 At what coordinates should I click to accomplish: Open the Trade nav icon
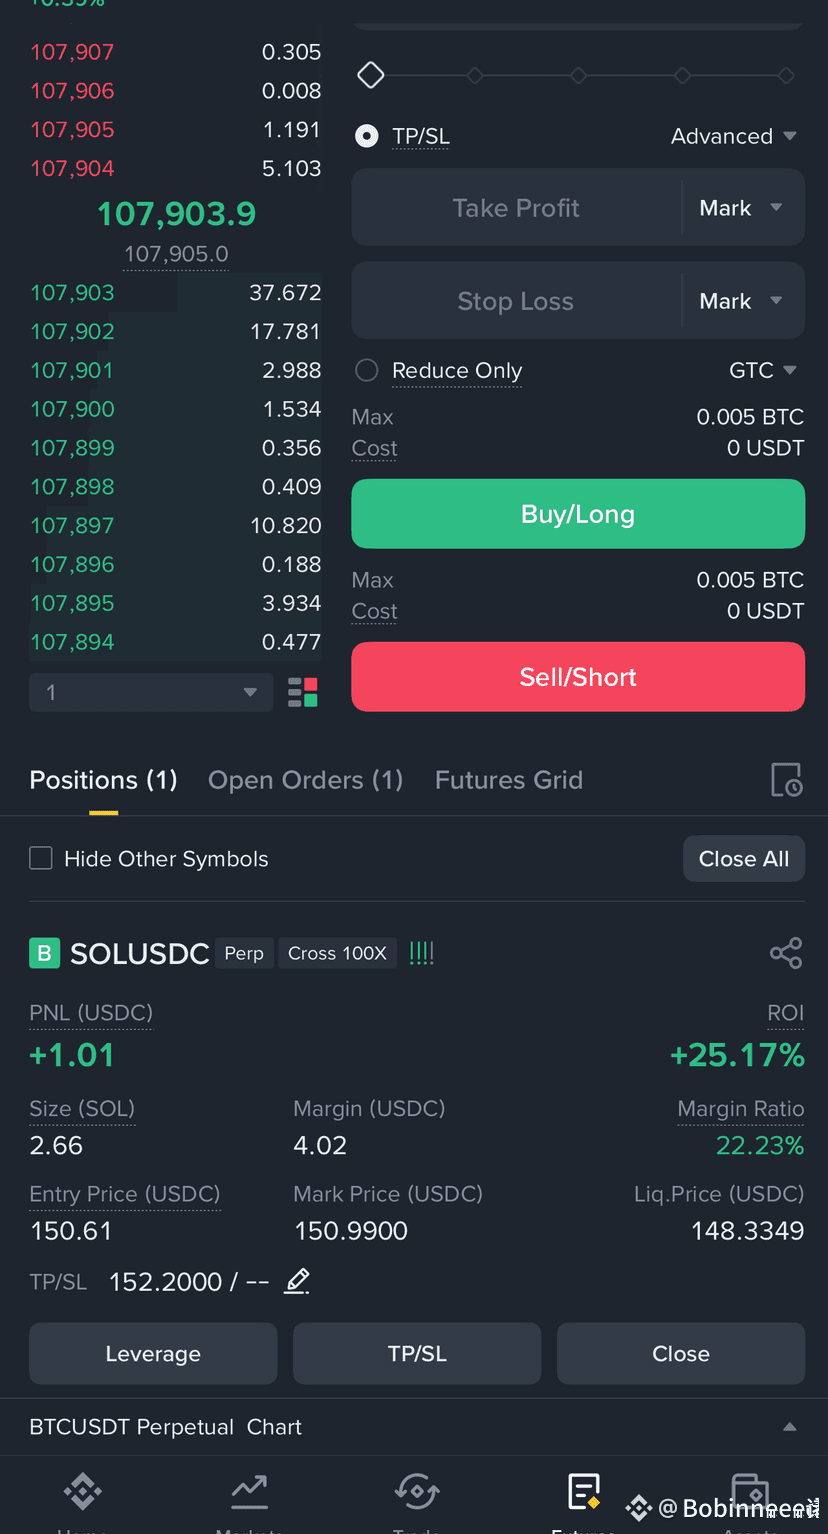click(417, 1491)
